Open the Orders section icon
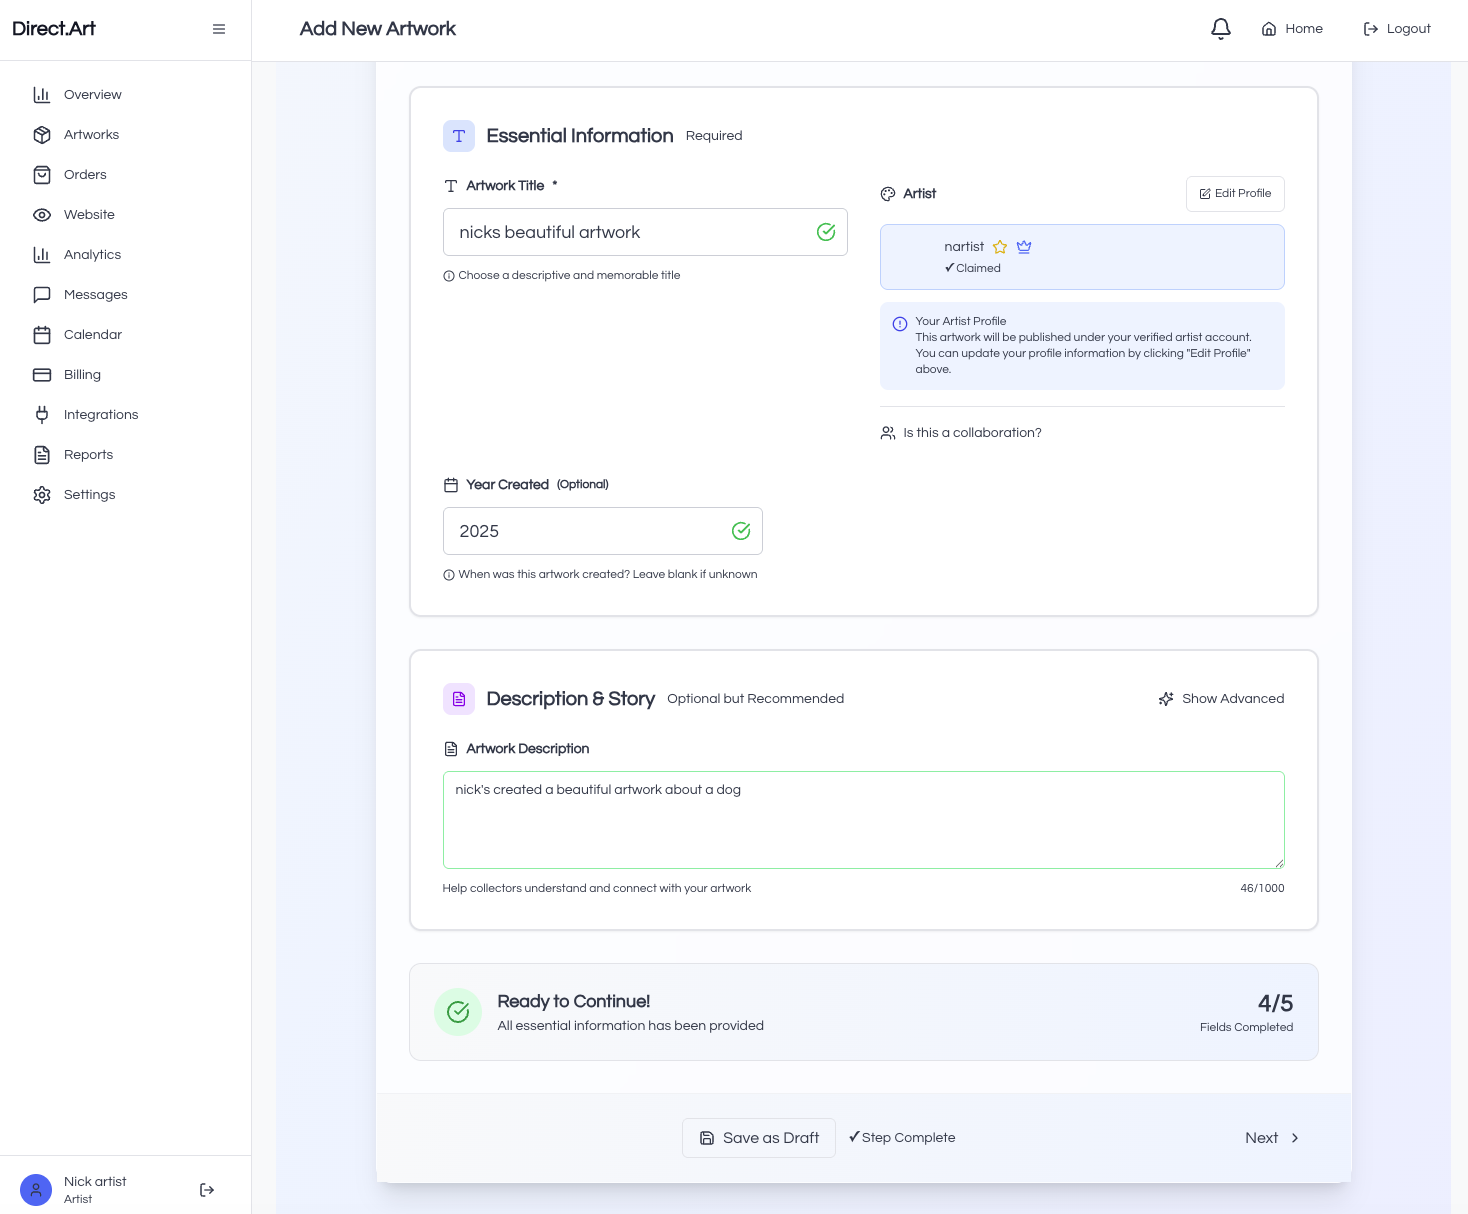 42,174
